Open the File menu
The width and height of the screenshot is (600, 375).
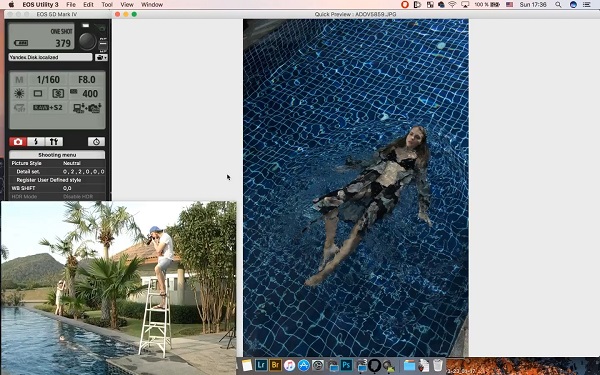coord(71,5)
